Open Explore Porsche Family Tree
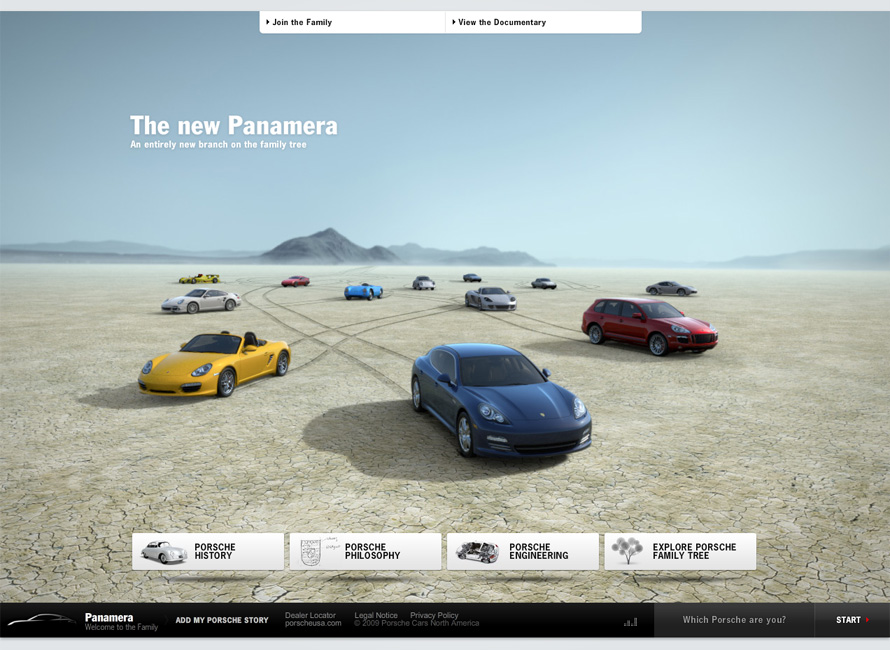This screenshot has width=890, height=650. tap(680, 551)
